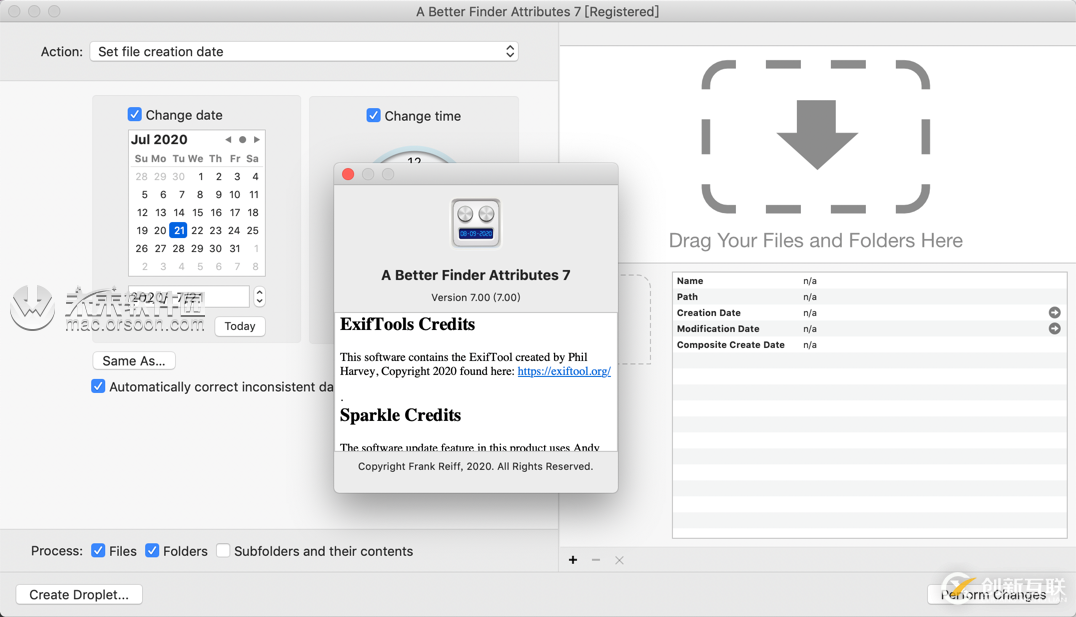Select July 10 in the calendar
The image size is (1076, 617).
(x=235, y=195)
